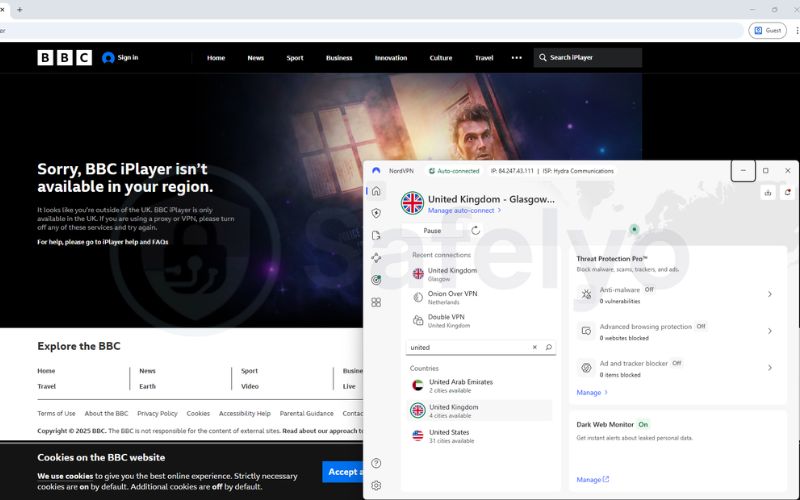
Task: Open NordVPN settings gear icon
Action: coord(376,485)
